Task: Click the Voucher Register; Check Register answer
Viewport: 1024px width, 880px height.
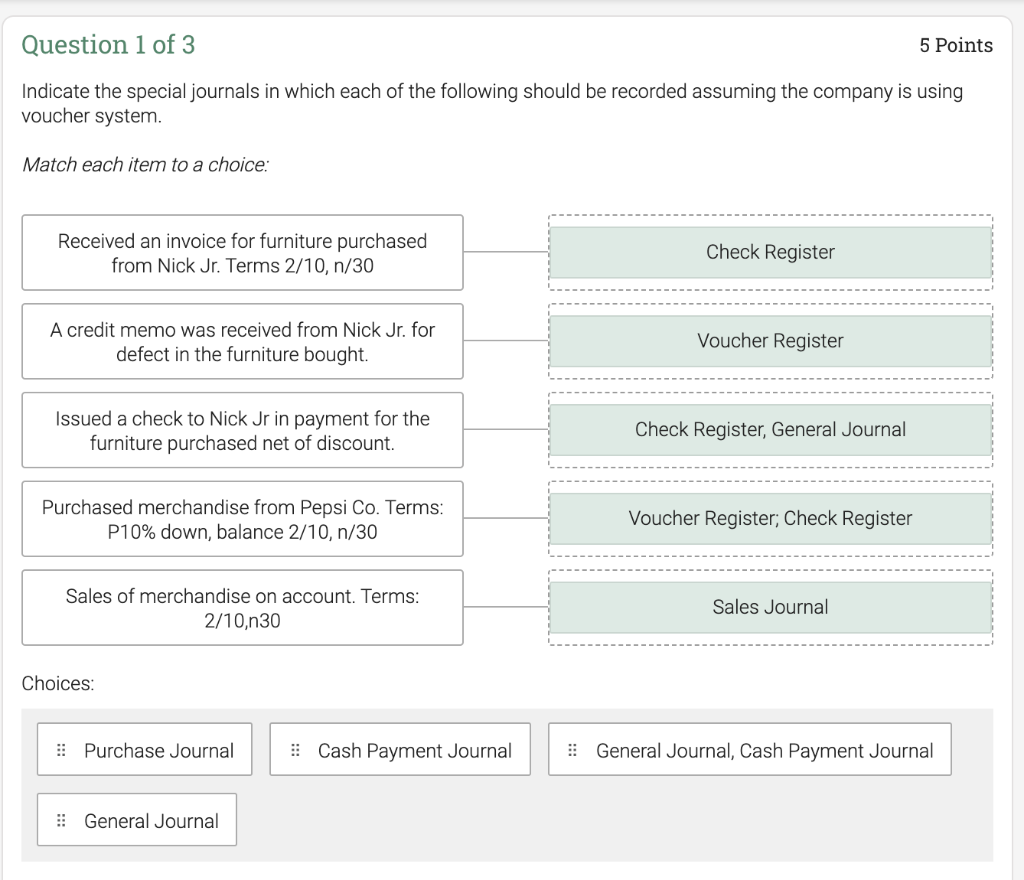Action: (771, 518)
